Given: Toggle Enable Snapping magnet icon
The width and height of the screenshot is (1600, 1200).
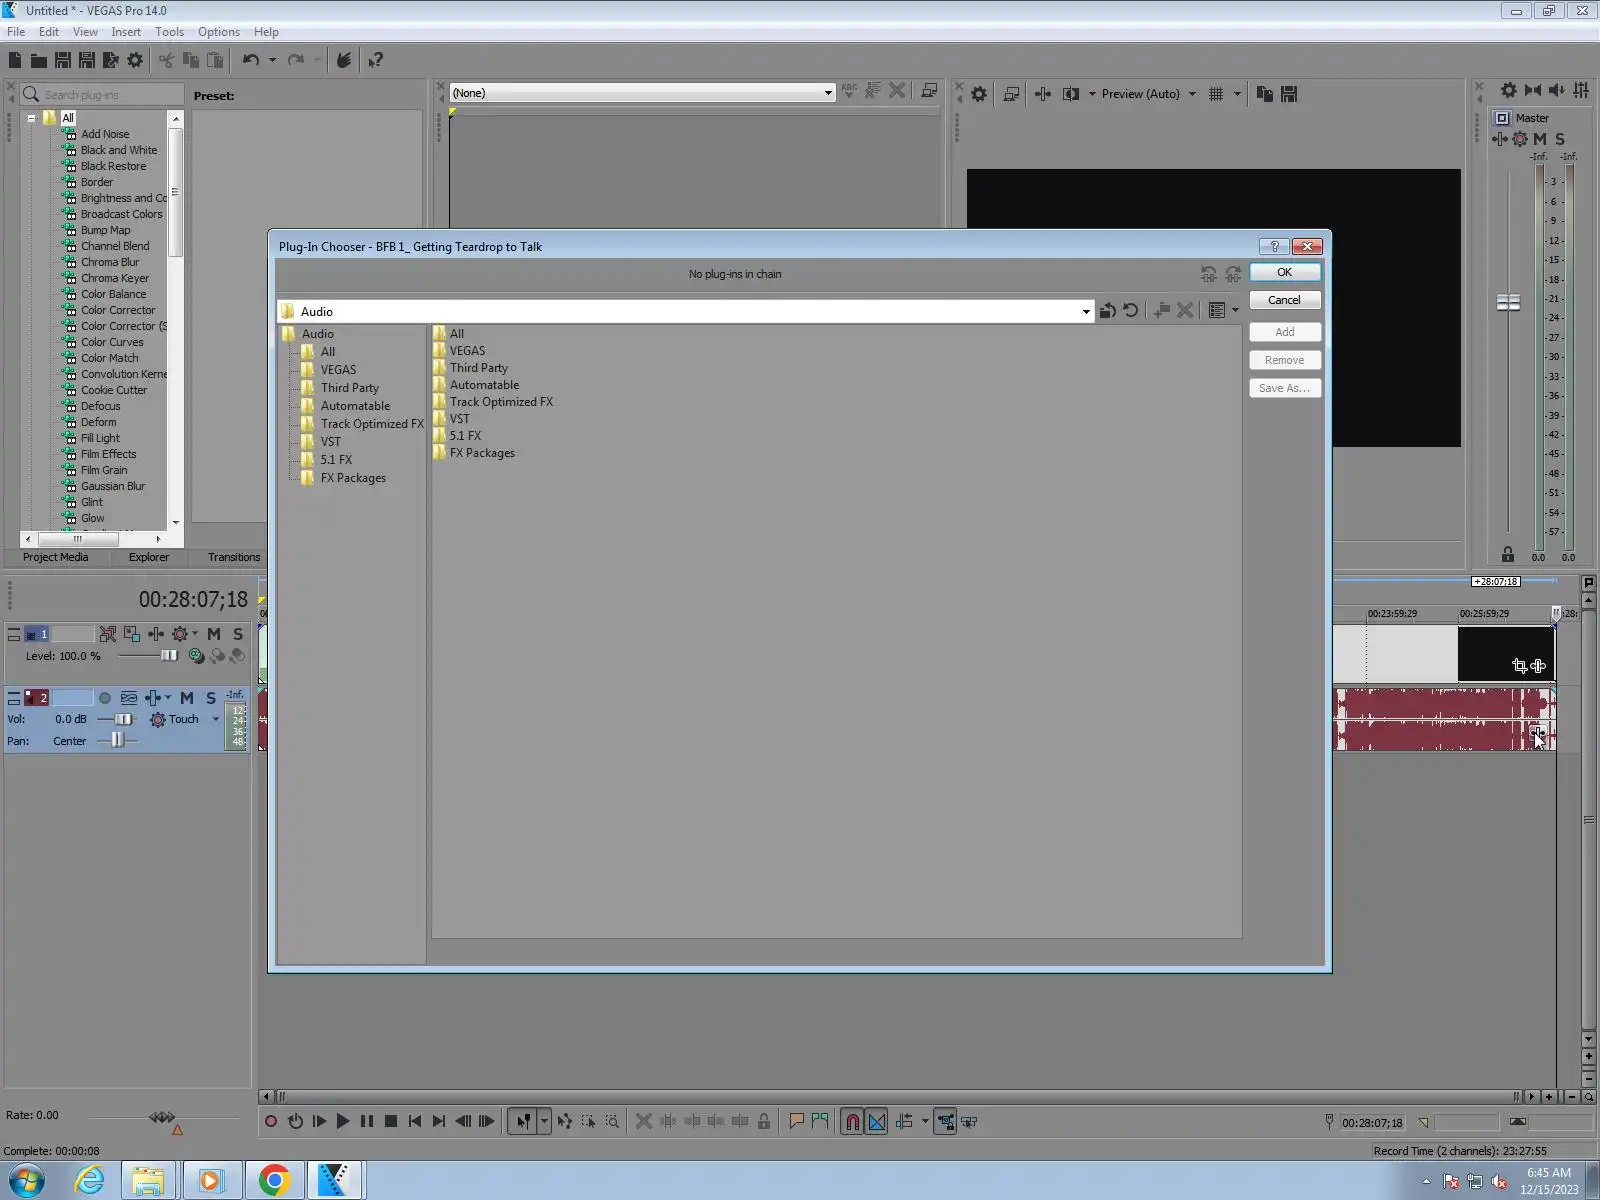Looking at the screenshot, I should [852, 1122].
